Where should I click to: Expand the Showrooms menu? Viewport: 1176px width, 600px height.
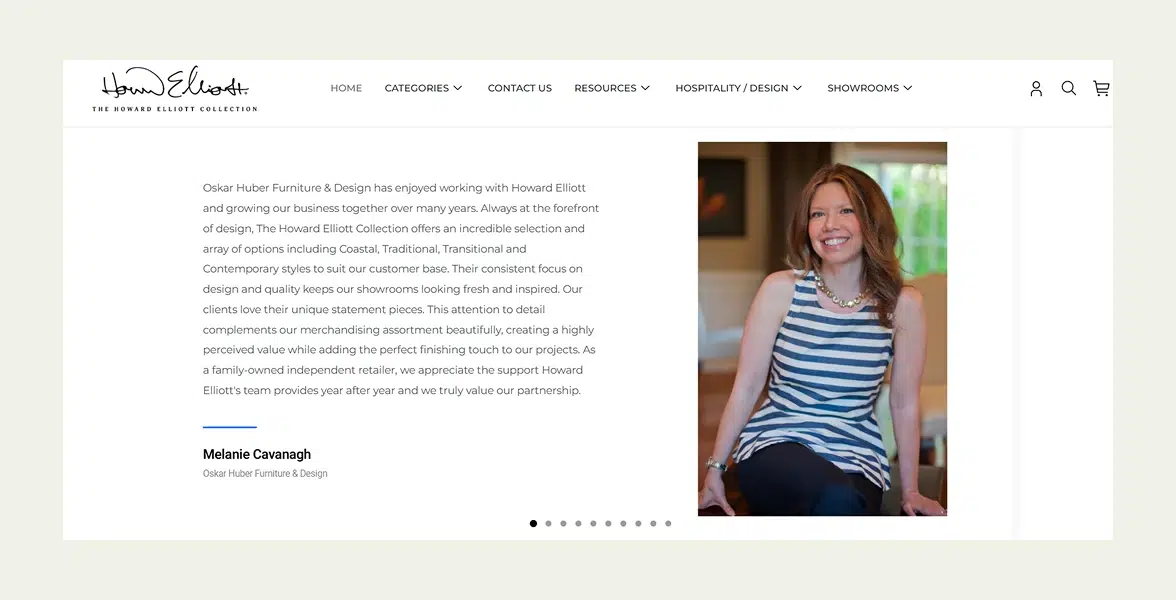click(x=870, y=88)
